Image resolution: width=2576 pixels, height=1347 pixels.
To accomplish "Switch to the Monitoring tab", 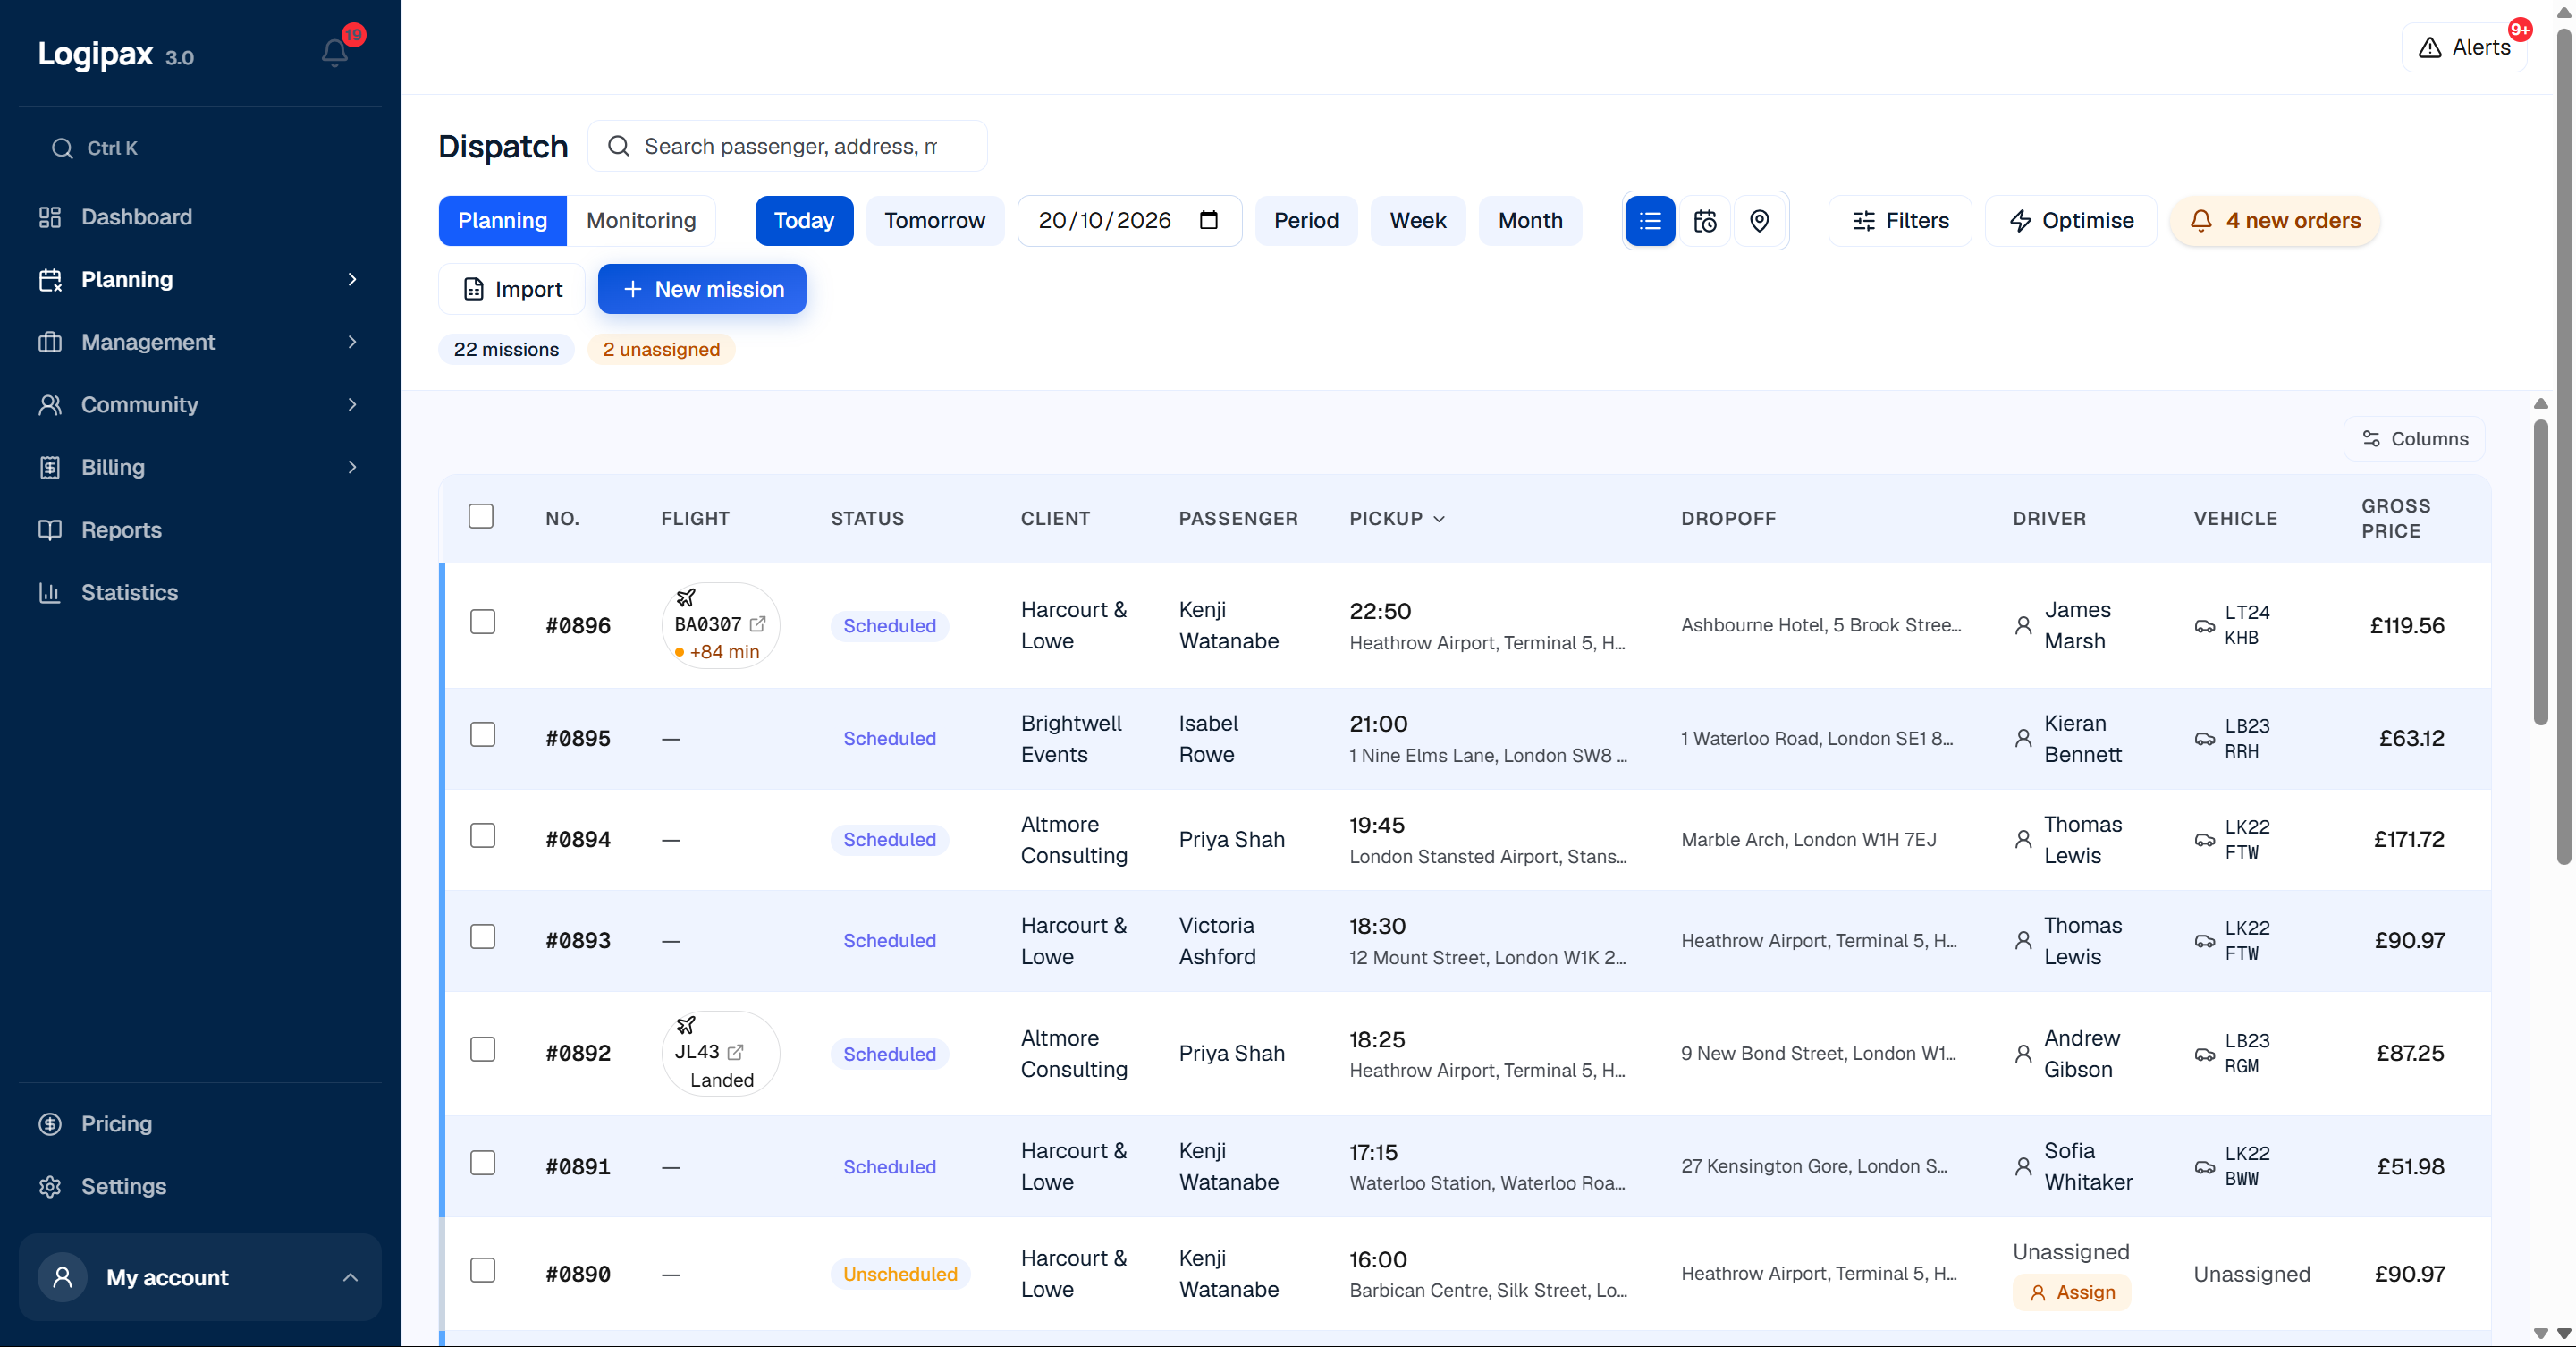I will pos(641,221).
